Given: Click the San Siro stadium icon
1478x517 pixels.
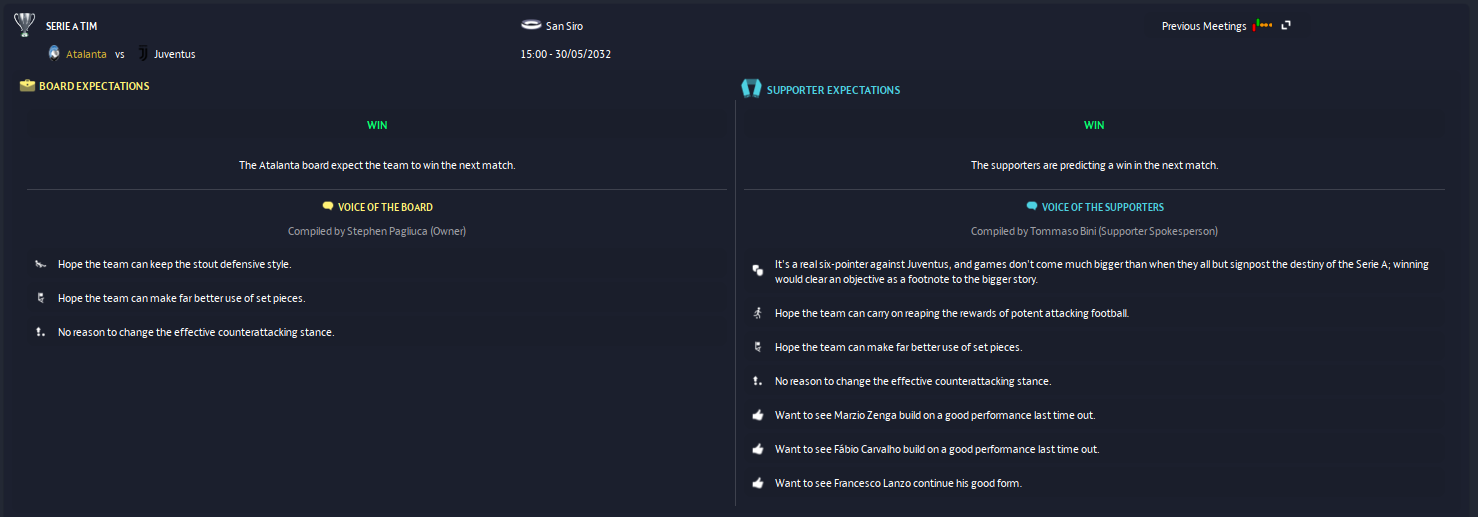Looking at the screenshot, I should coord(531,25).
